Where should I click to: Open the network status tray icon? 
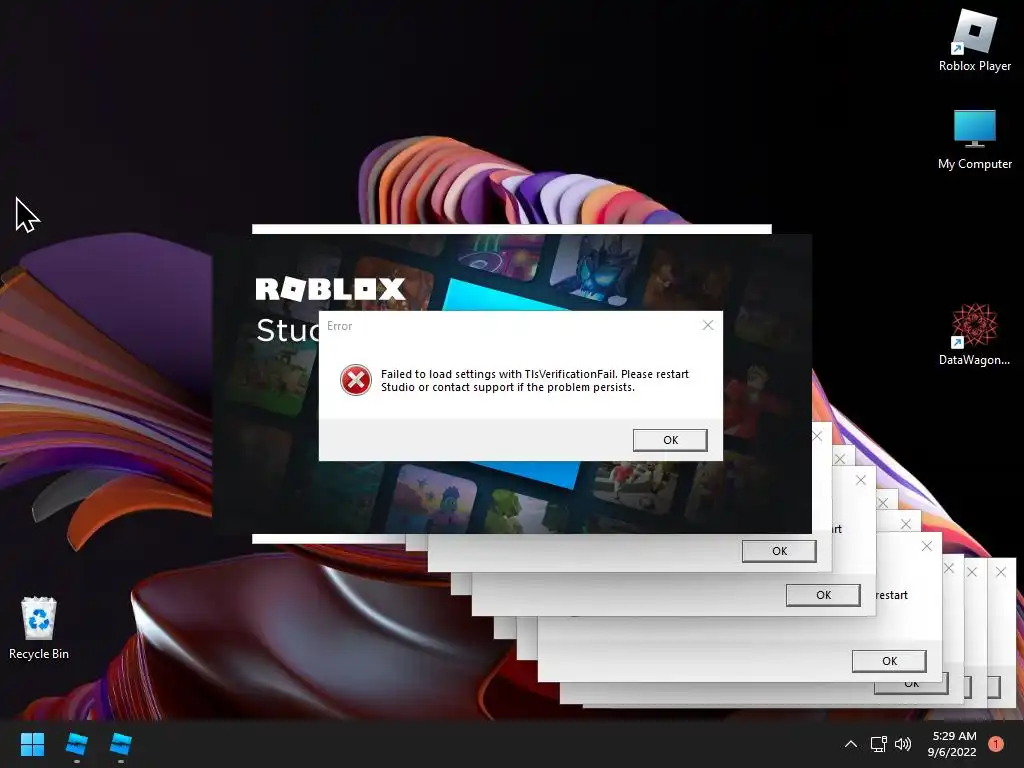point(878,744)
